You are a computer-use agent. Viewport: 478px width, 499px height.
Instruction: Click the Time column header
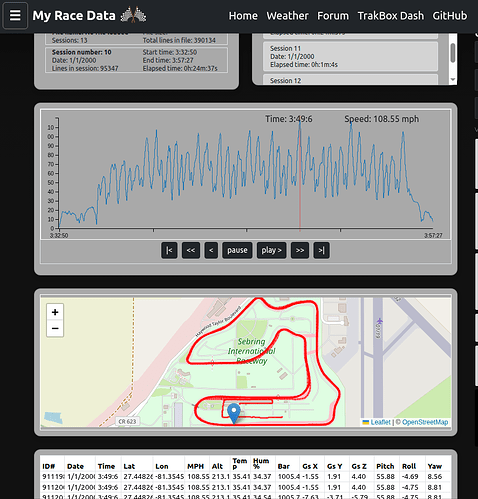point(106,466)
